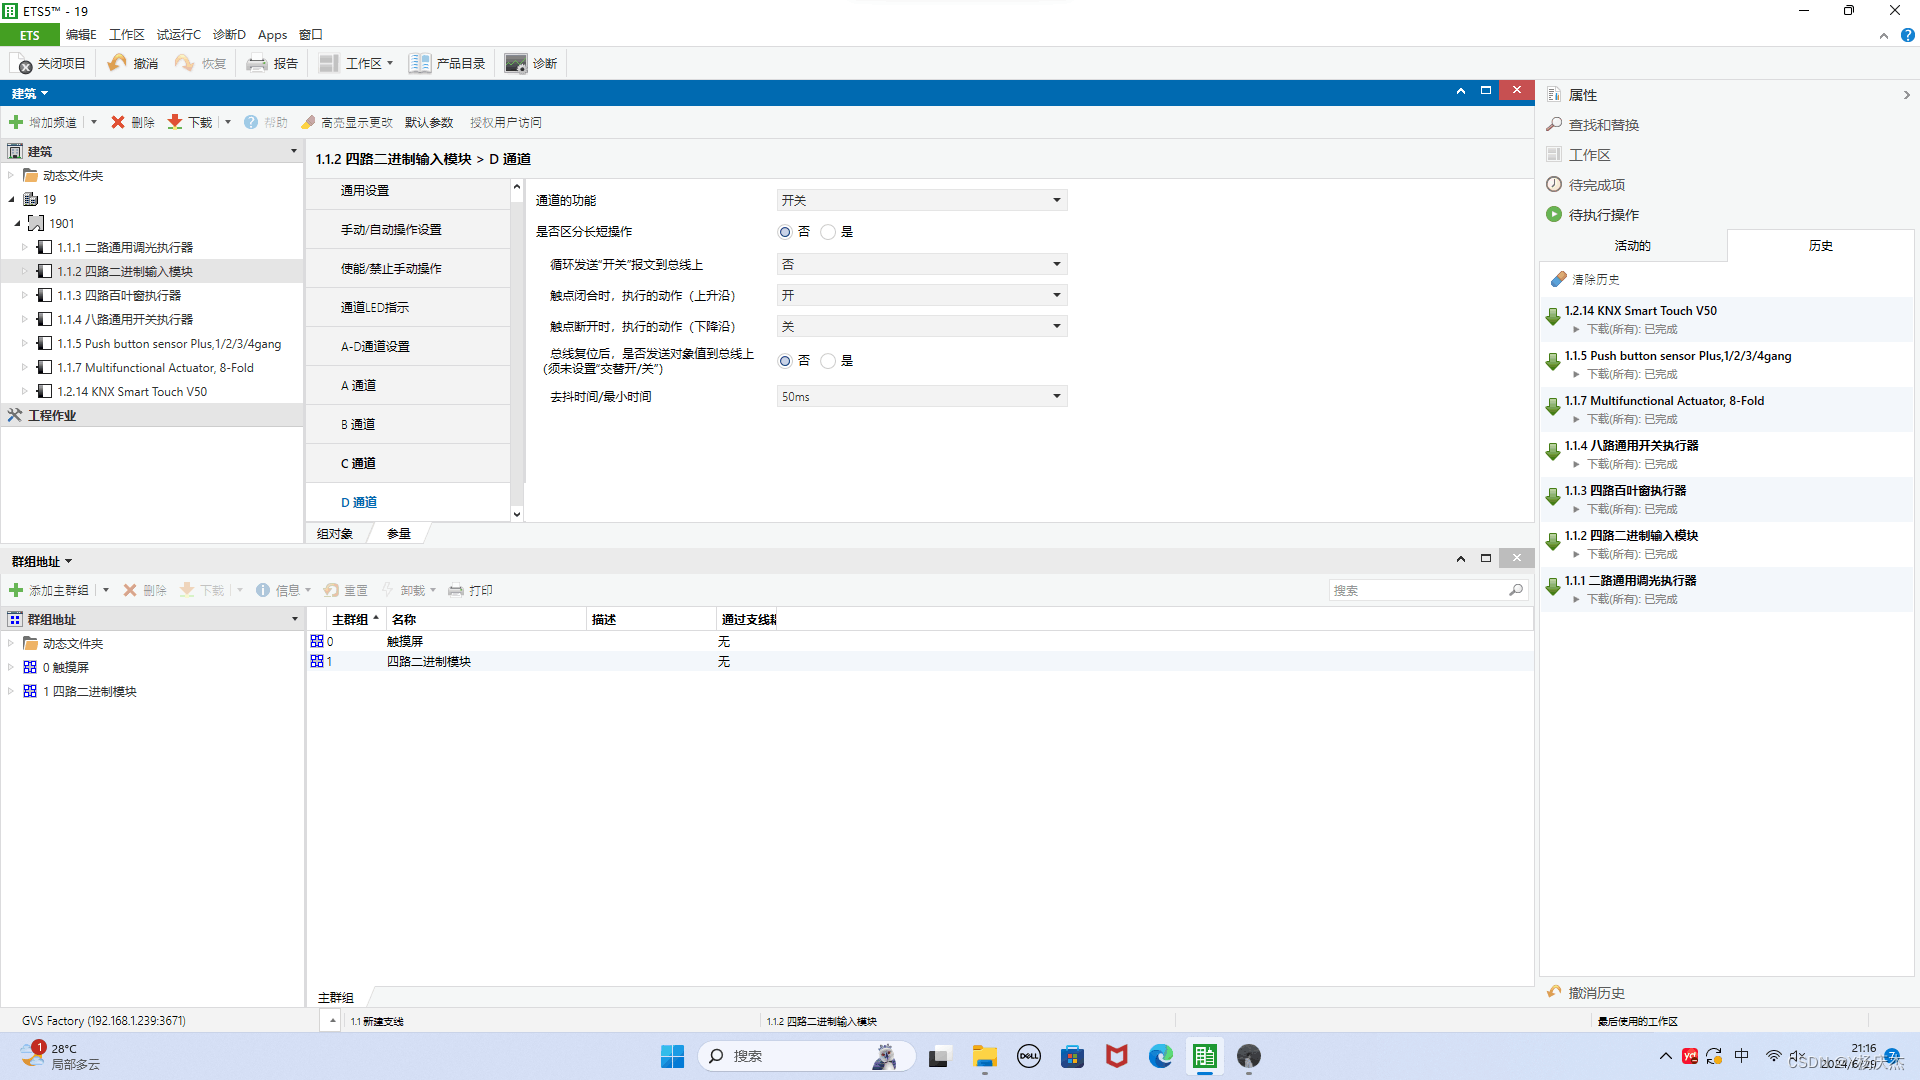Click Undo History (撤消历史) link

tap(1596, 992)
